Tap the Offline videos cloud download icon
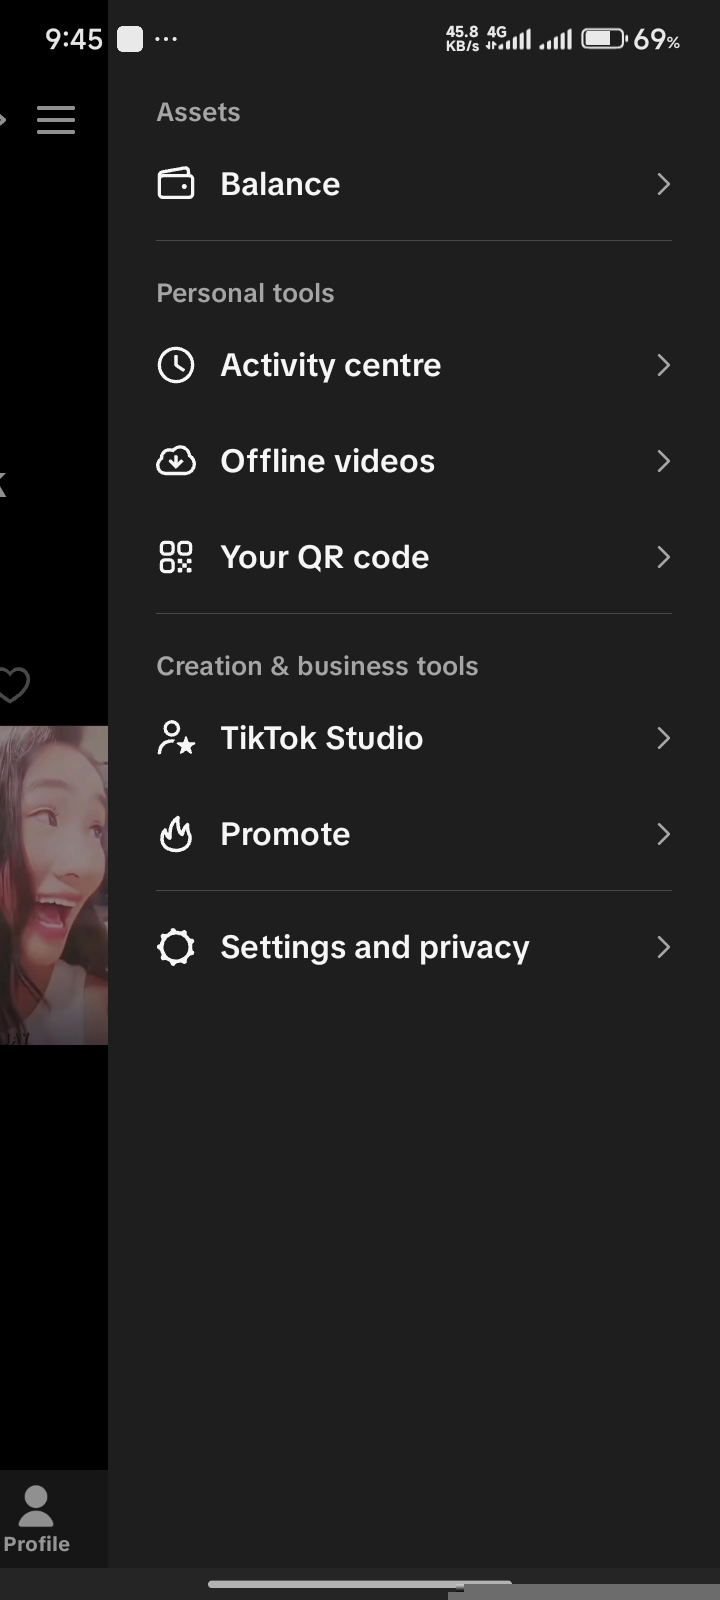This screenshot has width=720, height=1600. pos(176,461)
